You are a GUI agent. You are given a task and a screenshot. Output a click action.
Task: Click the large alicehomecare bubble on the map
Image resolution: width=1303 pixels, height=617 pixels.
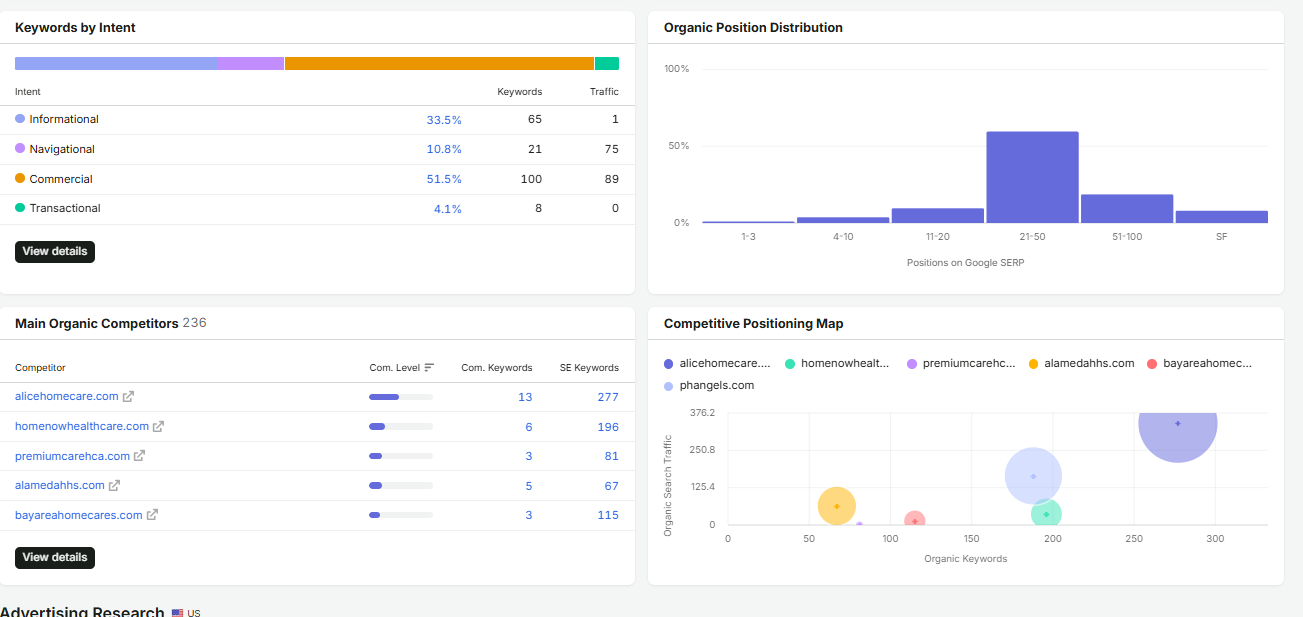1178,423
